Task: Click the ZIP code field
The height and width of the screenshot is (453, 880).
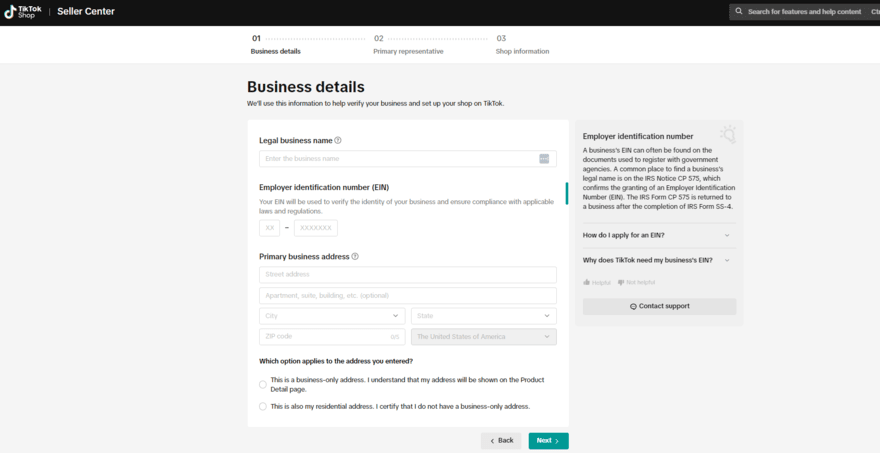Action: 332,337
